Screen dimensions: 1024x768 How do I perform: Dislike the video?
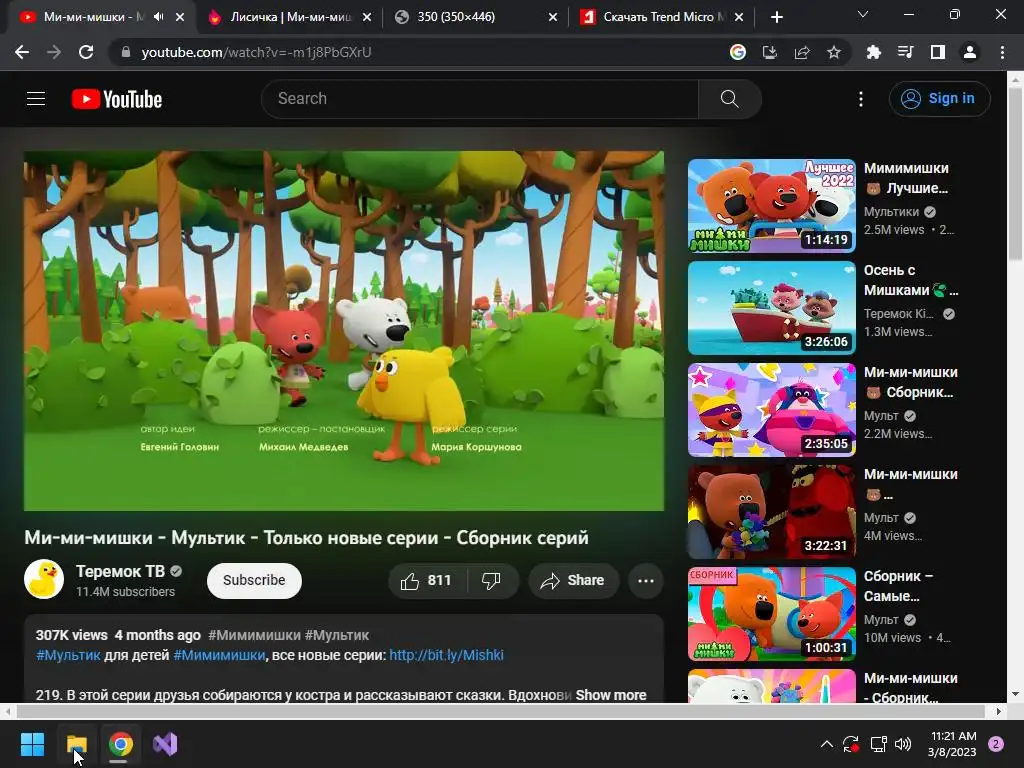491,581
